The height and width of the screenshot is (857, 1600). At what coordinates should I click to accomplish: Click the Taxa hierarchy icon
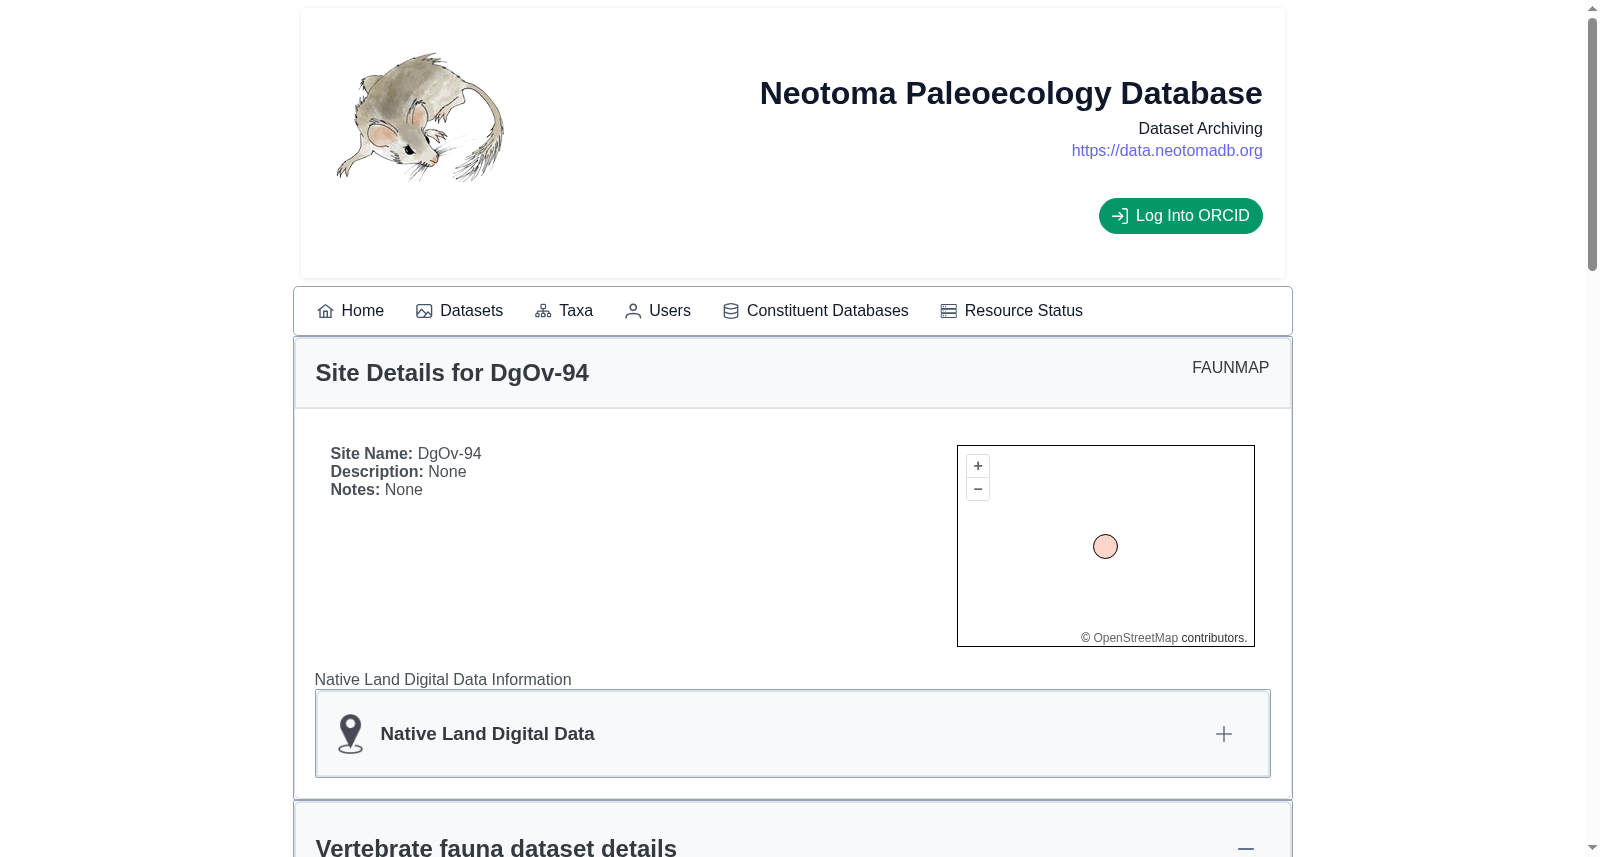pos(543,311)
